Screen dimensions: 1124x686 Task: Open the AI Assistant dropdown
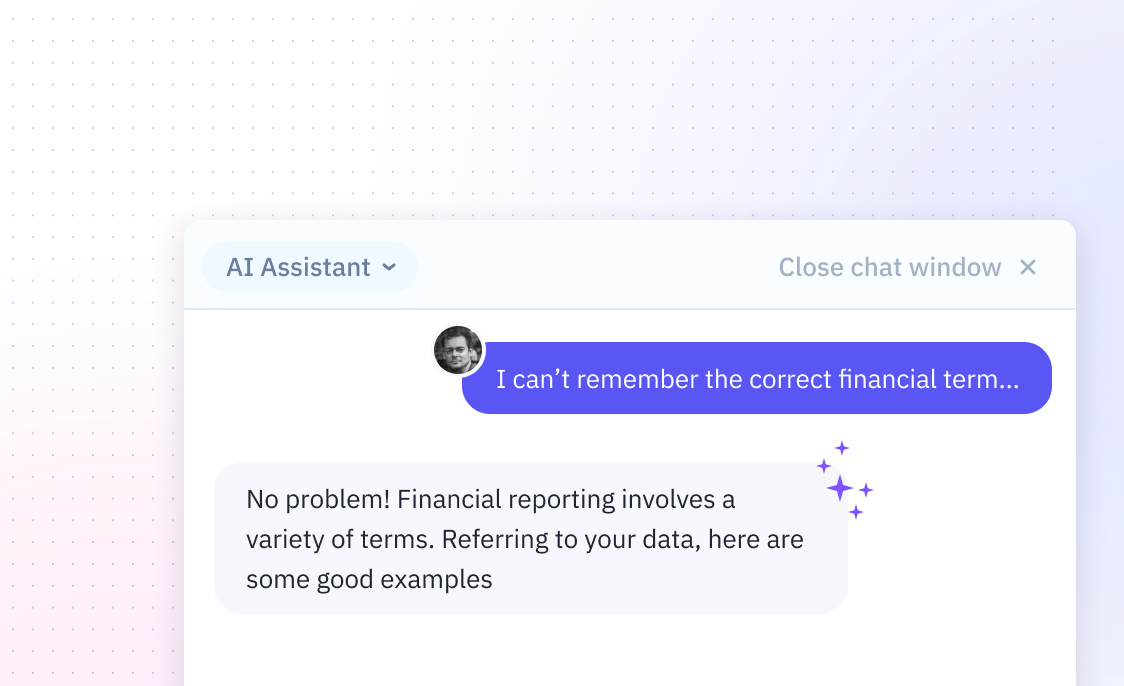click(310, 268)
